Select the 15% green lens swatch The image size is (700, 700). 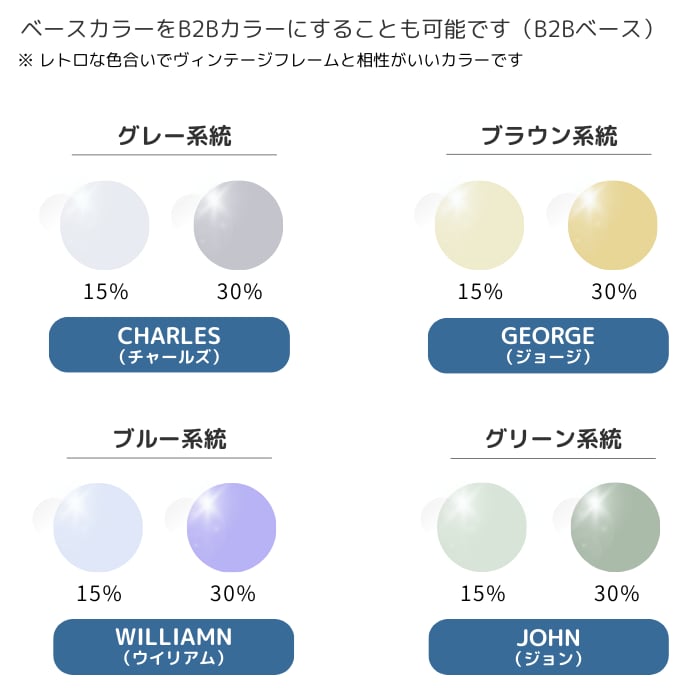pos(482,527)
